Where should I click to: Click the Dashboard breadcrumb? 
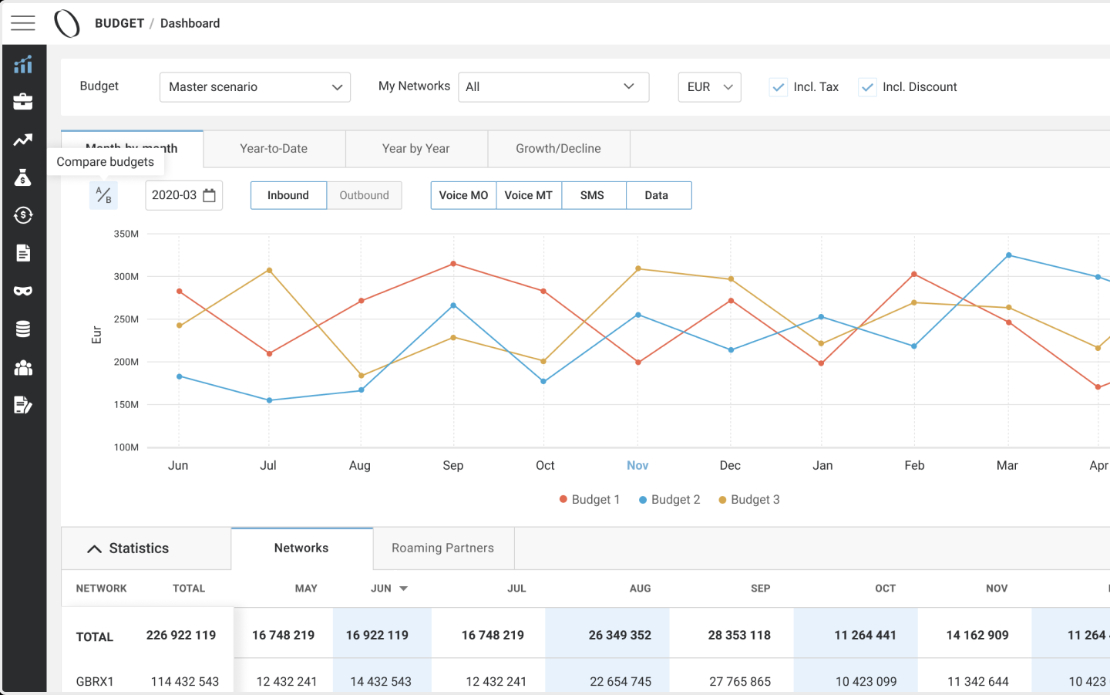click(x=190, y=23)
